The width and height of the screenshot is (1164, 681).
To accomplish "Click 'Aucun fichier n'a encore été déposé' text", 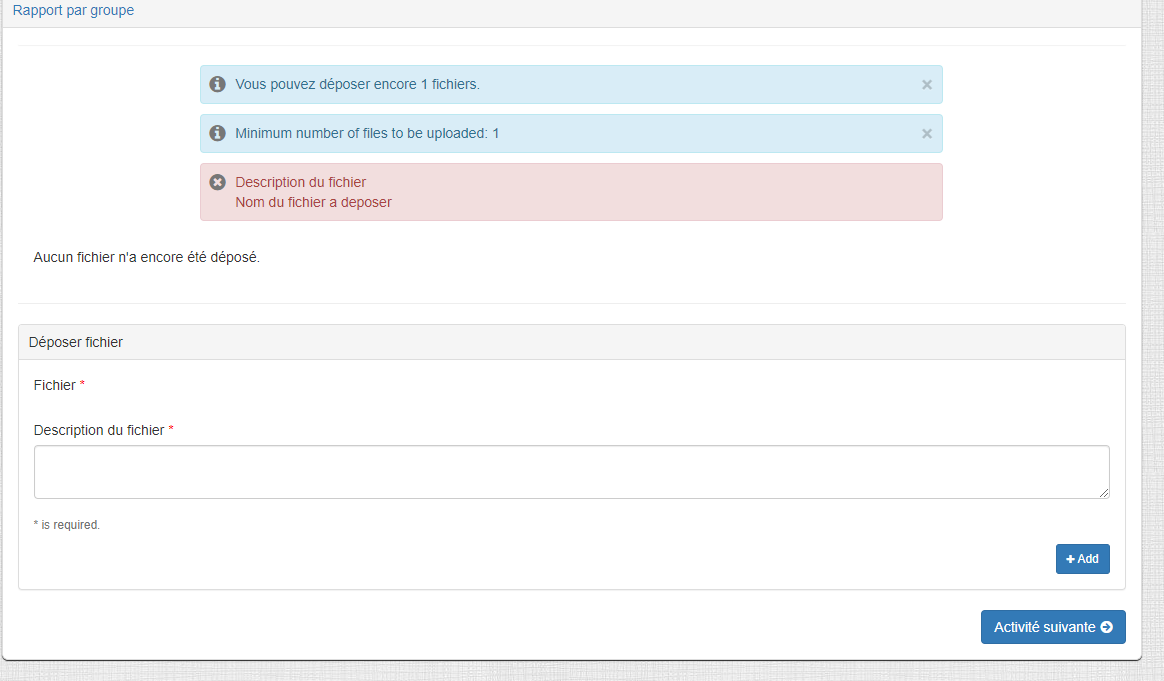I will [x=146, y=257].
